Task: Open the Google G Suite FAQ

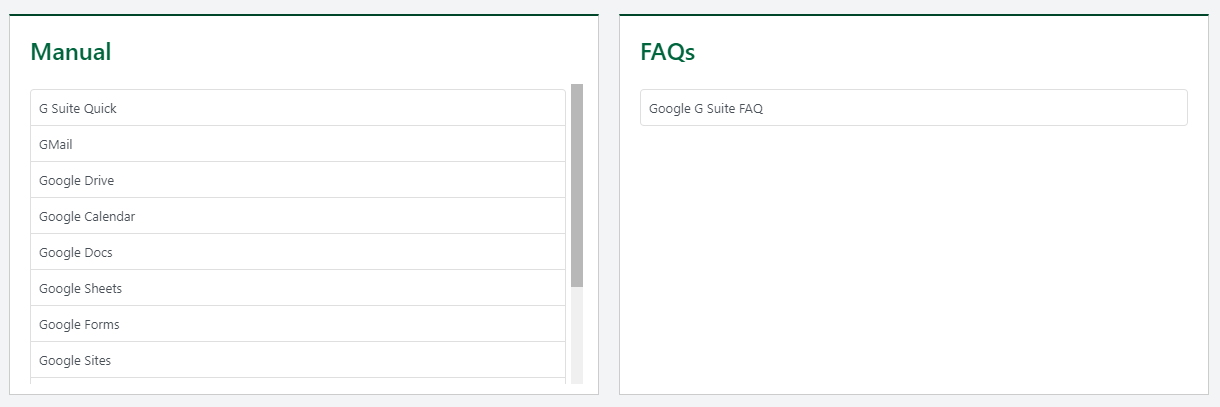Action: coord(706,108)
